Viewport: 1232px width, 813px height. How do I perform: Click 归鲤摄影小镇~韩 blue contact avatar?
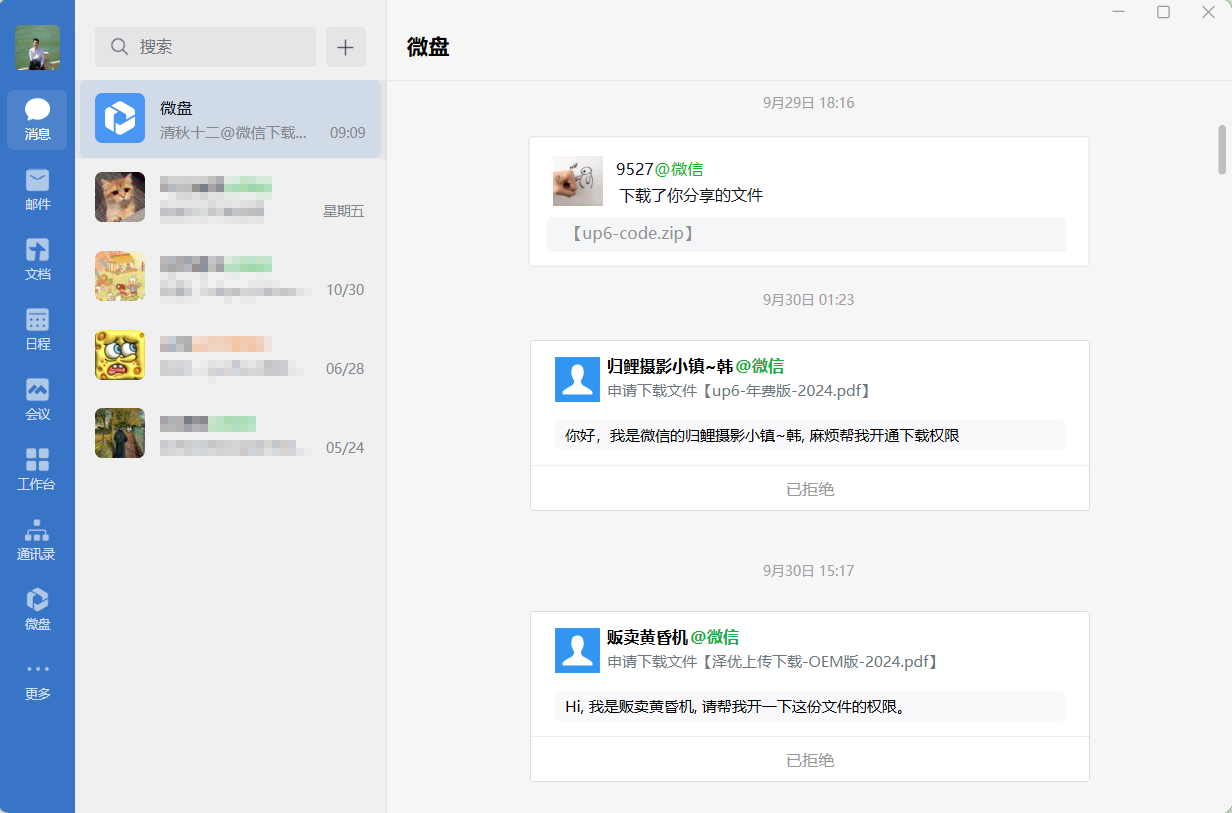click(x=577, y=379)
